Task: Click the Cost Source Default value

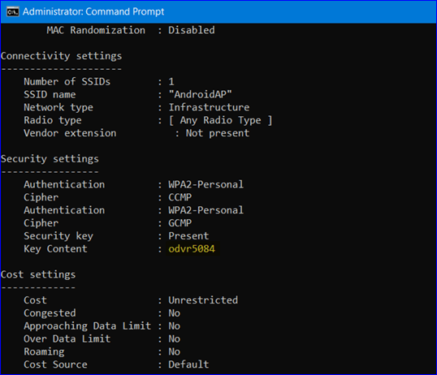Action: click(189, 365)
